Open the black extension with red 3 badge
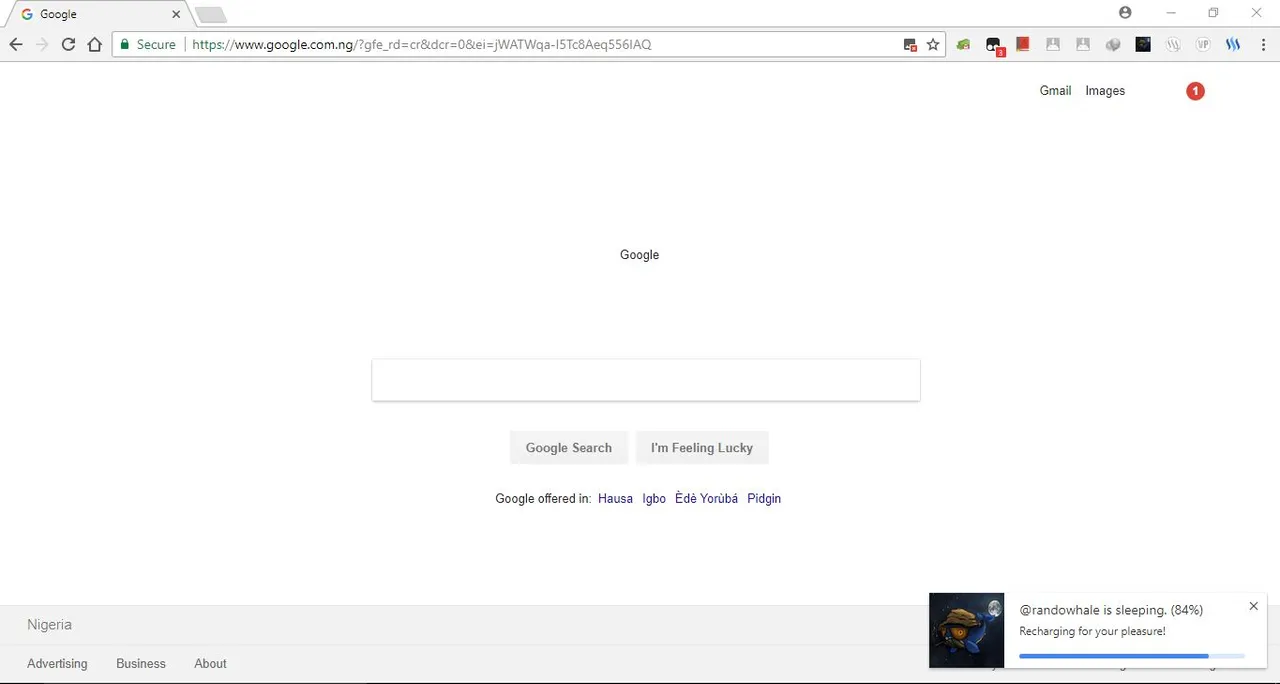 click(994, 45)
